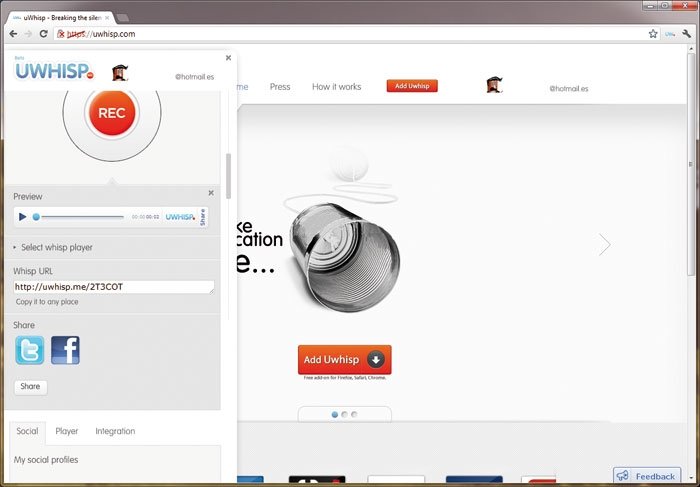Close the uWhisp browser tab
Screen dimensions: 700x487
(x=107, y=18)
